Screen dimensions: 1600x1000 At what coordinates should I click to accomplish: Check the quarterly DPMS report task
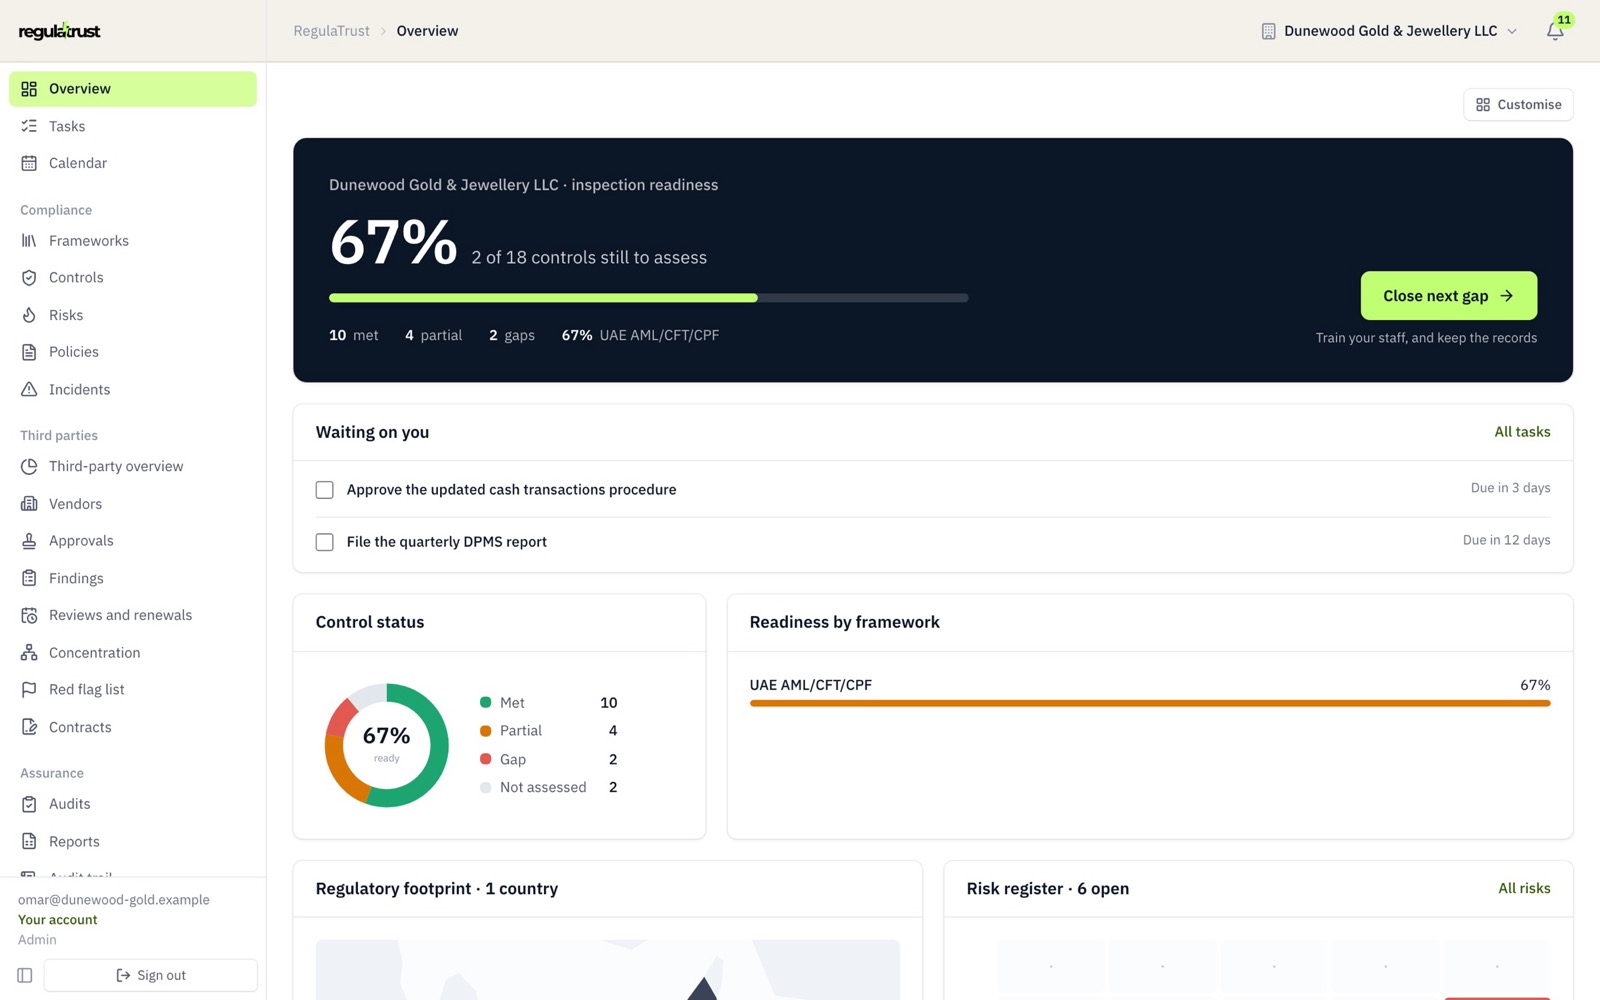click(324, 542)
